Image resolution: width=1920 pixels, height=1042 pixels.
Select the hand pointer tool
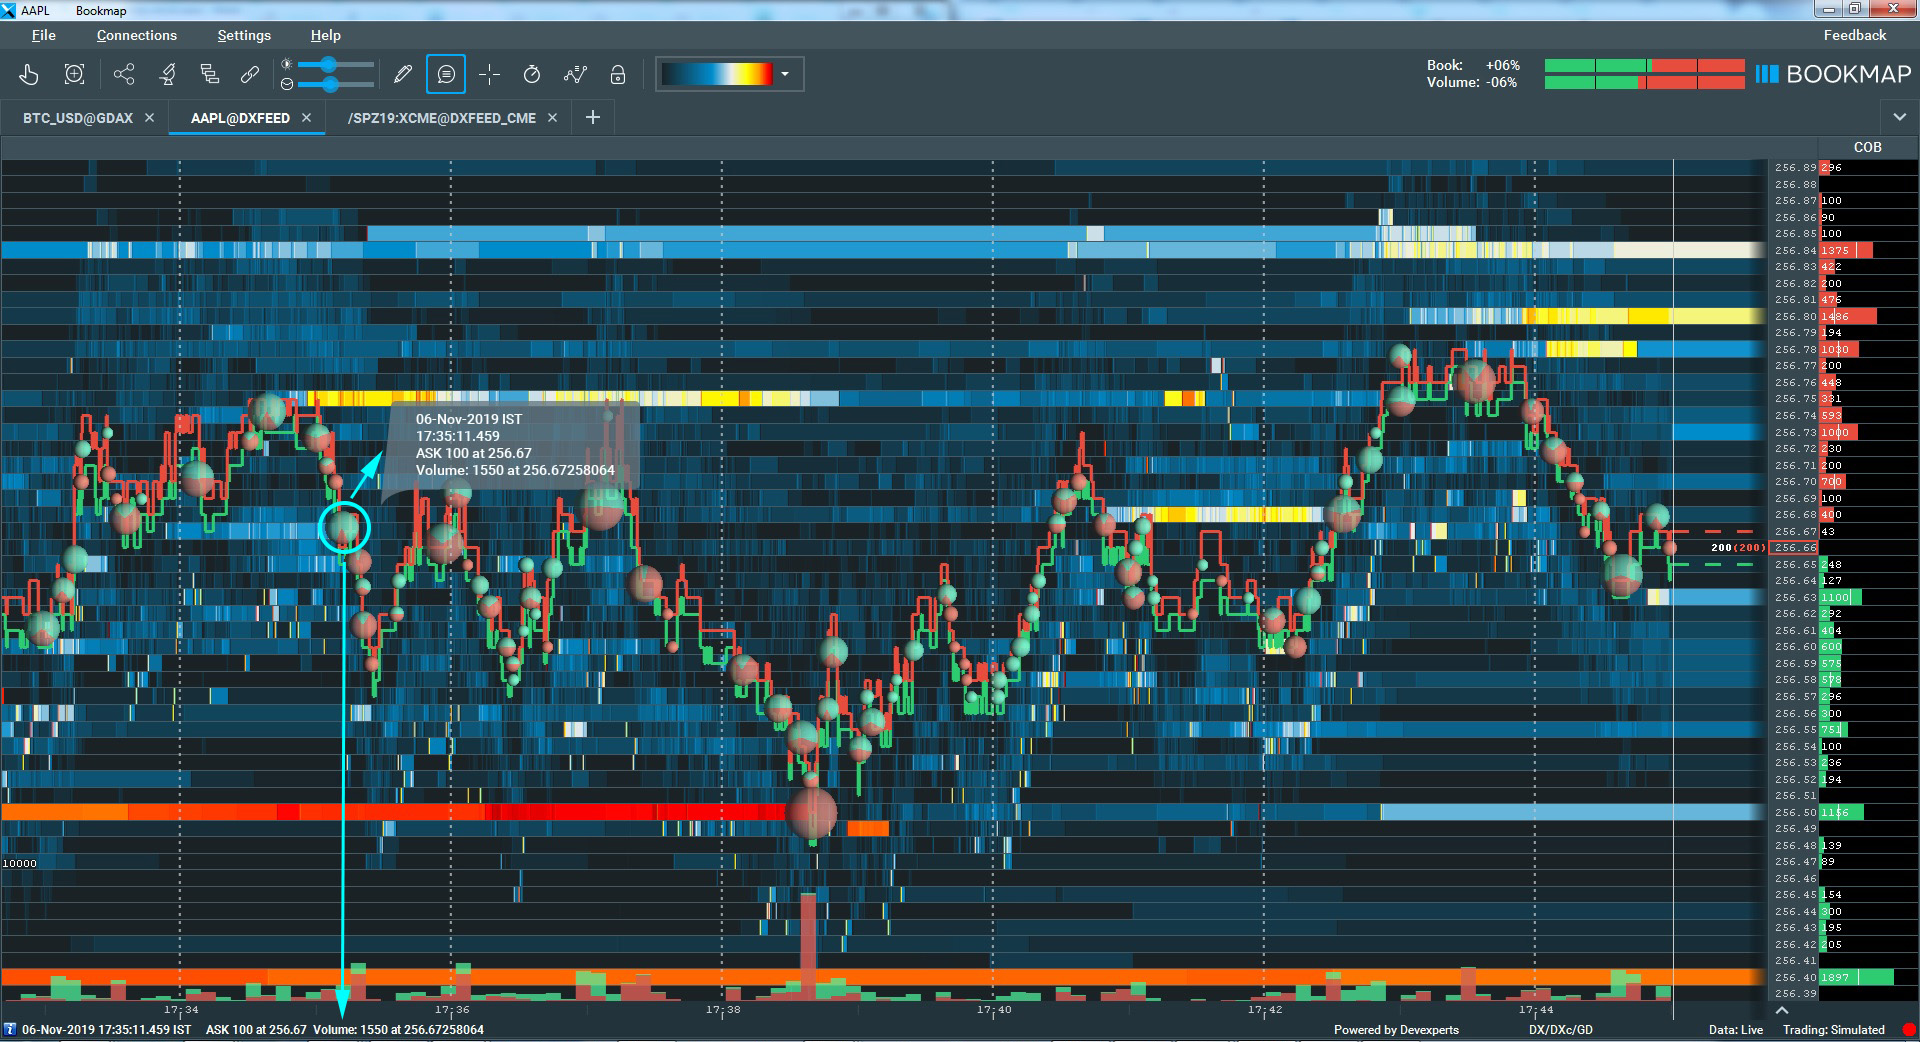(29, 75)
